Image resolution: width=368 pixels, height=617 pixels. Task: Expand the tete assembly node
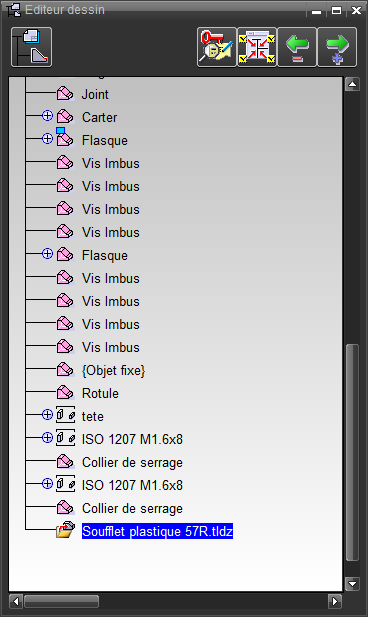point(47,415)
